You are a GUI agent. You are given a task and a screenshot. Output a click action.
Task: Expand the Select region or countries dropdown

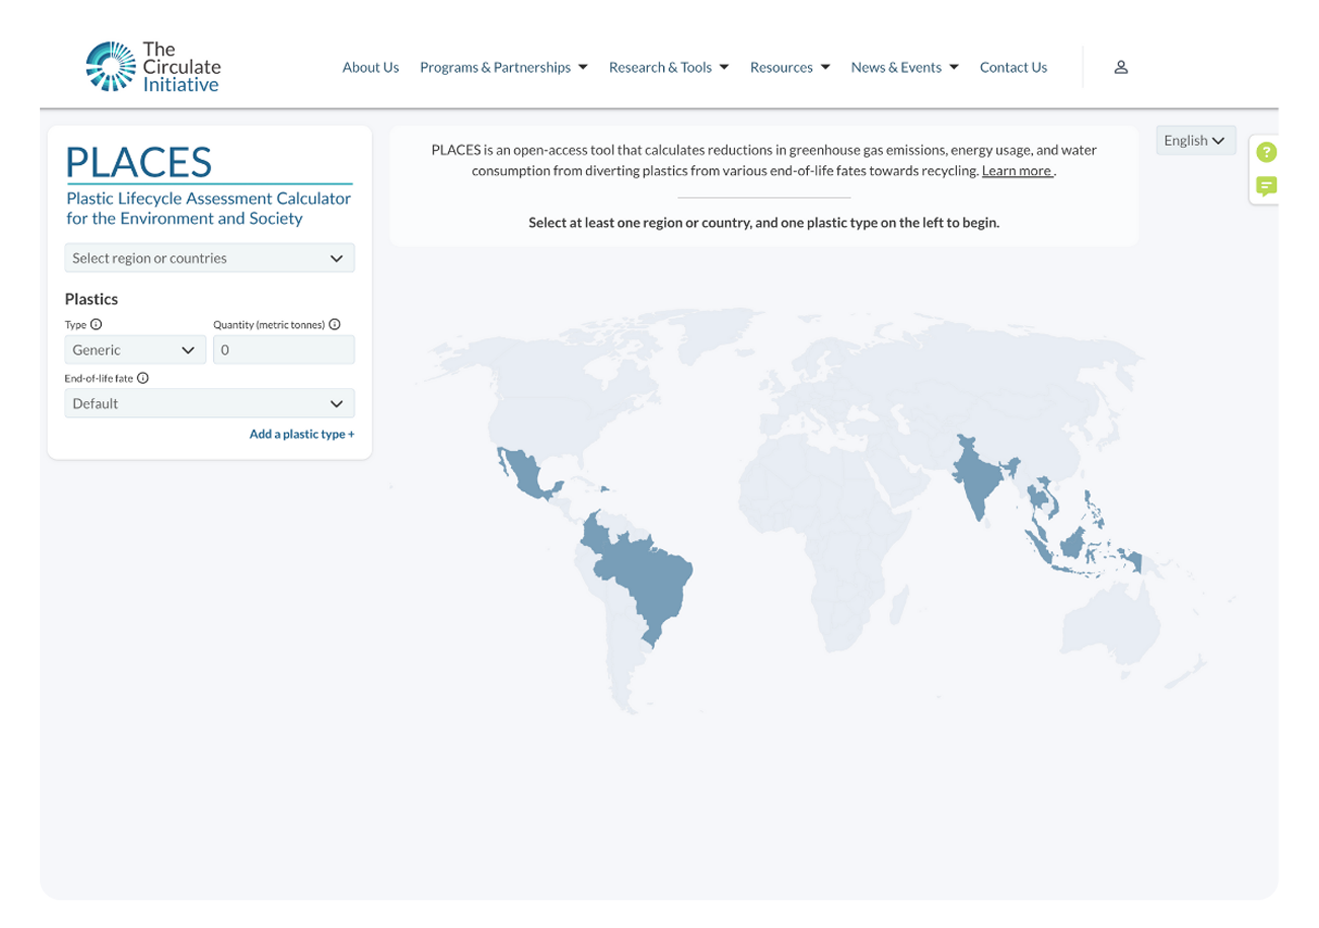coord(209,258)
